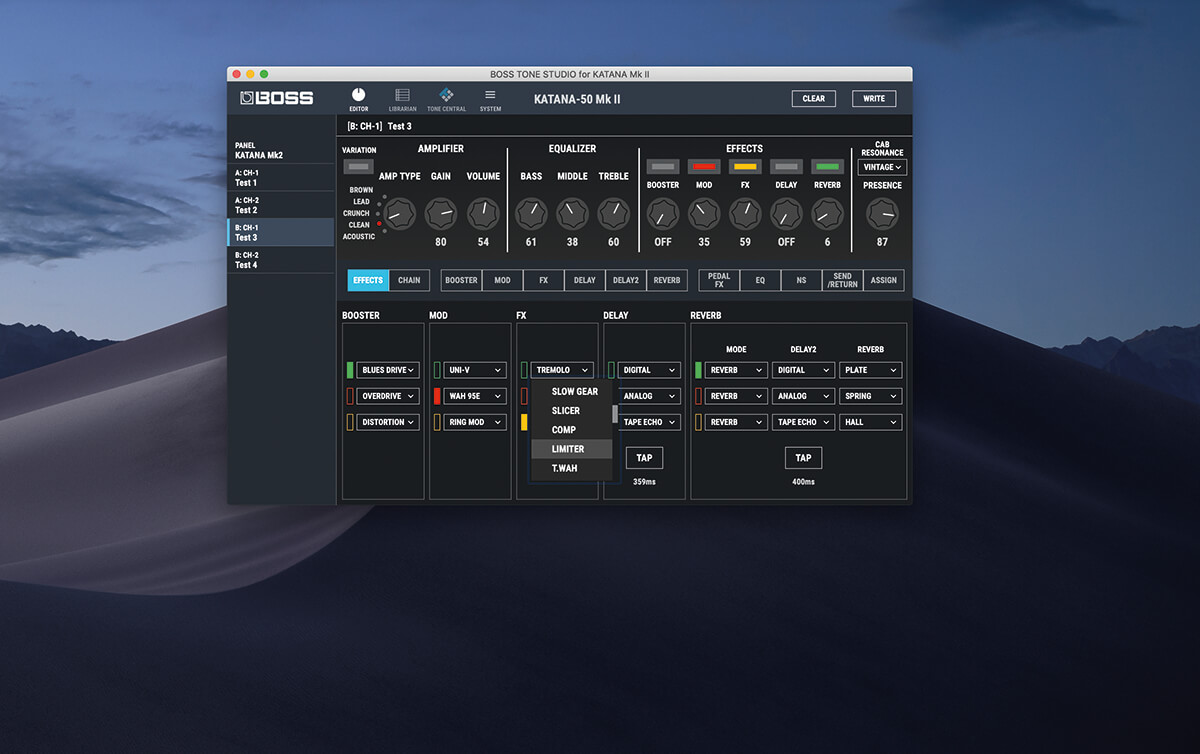Open the Librarian icon

click(402, 99)
